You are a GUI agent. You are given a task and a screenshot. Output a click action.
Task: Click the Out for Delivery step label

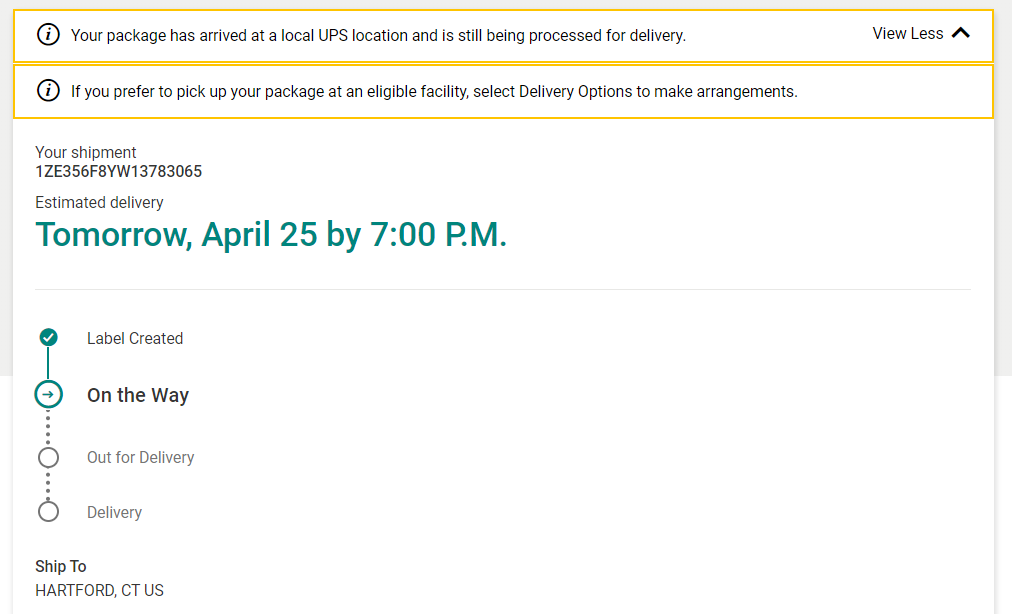pos(140,457)
